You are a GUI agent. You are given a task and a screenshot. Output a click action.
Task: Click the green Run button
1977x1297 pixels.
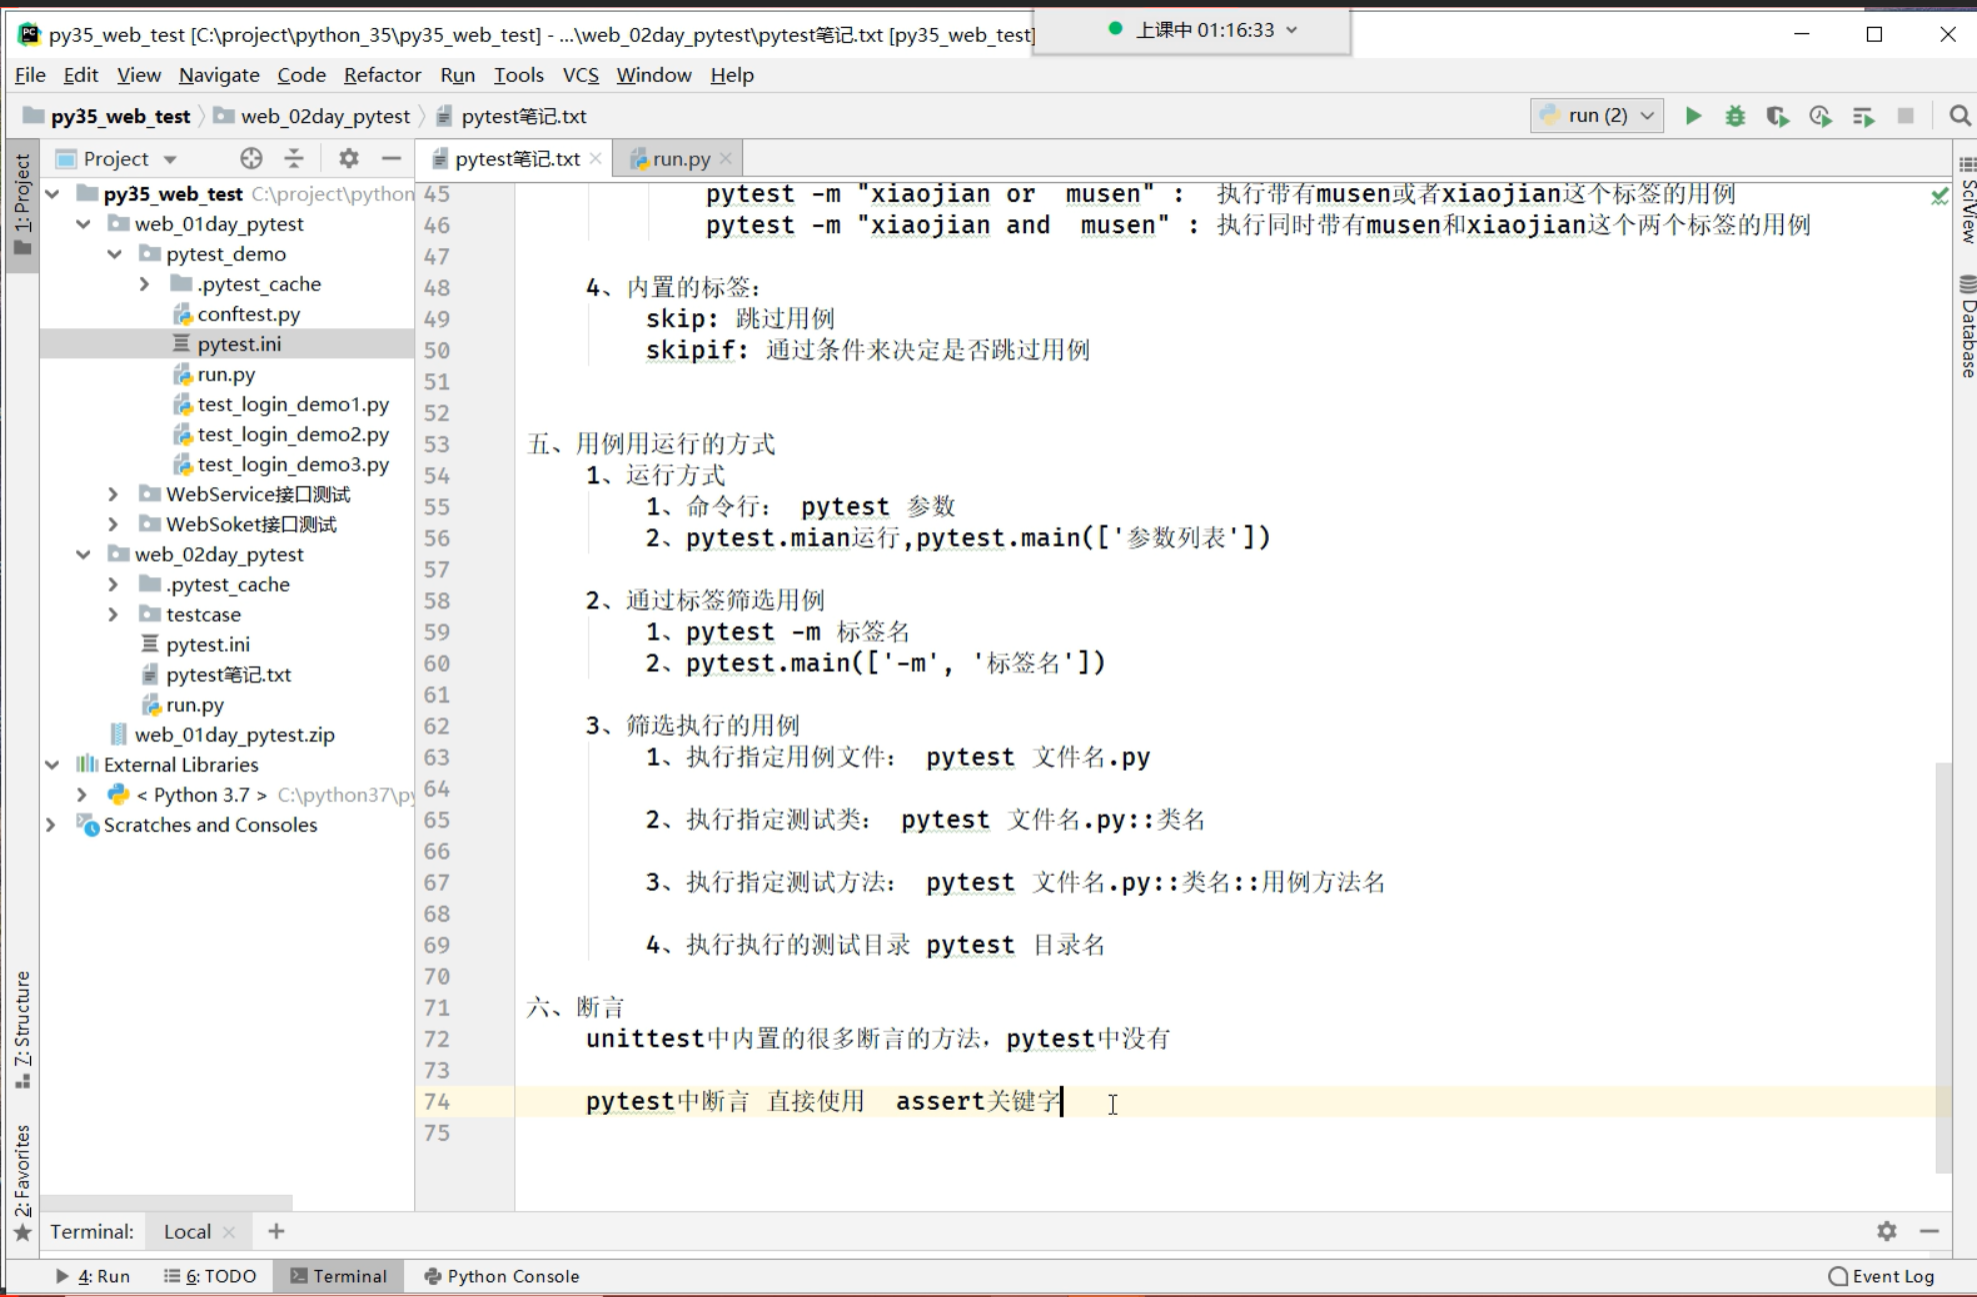(x=1692, y=116)
